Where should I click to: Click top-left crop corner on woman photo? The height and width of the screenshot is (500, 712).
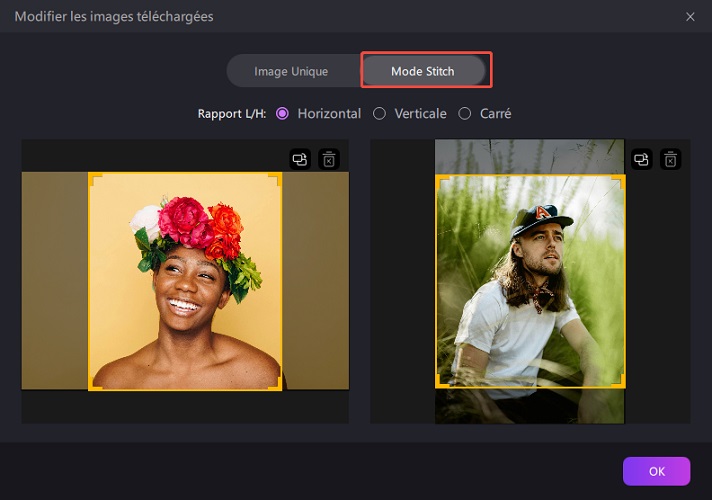pos(95,179)
